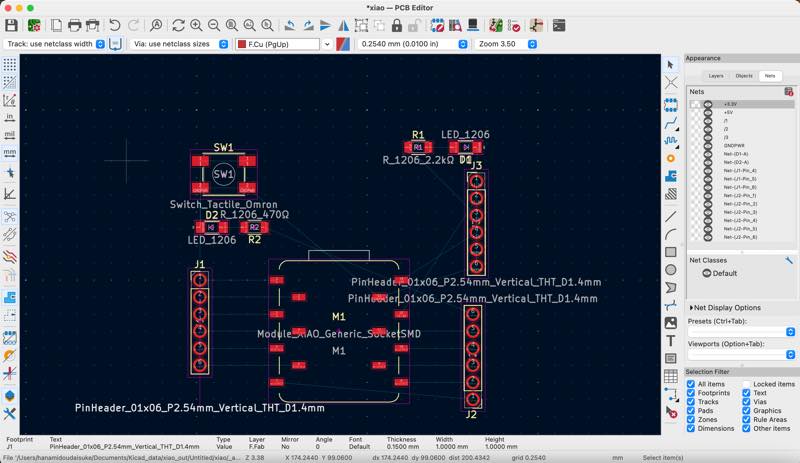This screenshot has width=800, height=463.
Task: Open the Zoom 3.50 dropdown
Action: click(x=506, y=44)
